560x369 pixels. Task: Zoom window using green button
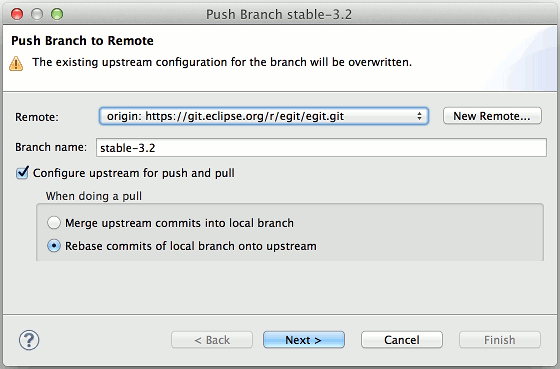pos(57,14)
